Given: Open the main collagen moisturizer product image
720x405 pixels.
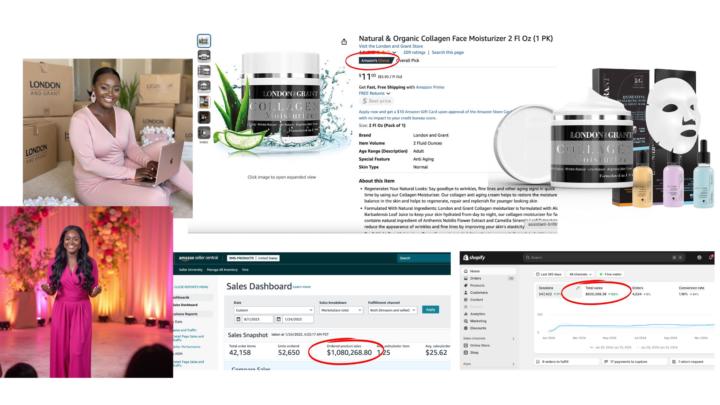Looking at the screenshot, I should pos(281,103).
